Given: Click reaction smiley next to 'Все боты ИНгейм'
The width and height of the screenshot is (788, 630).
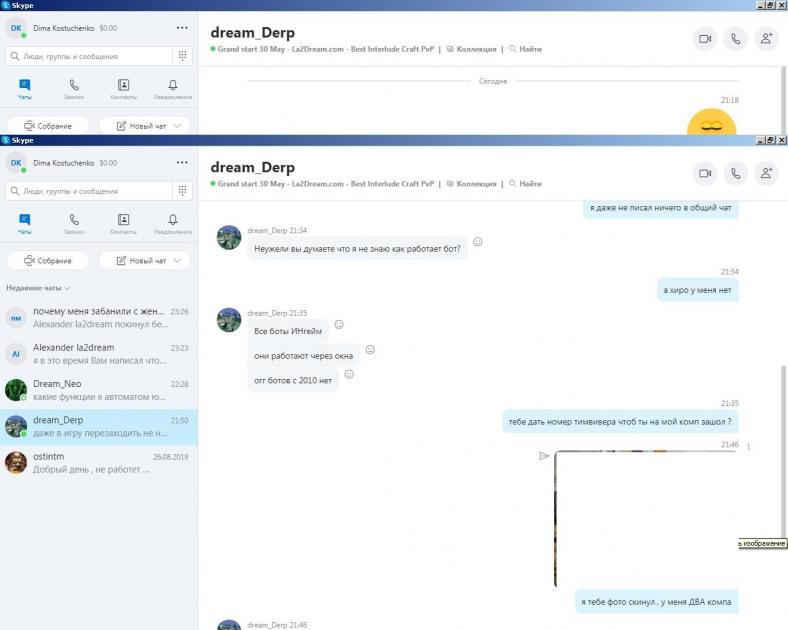Looking at the screenshot, I should [x=339, y=325].
